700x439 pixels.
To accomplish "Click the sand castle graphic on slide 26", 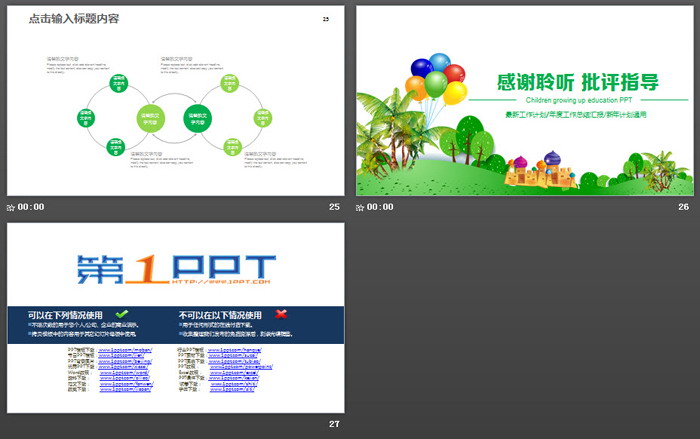I will 538,171.
